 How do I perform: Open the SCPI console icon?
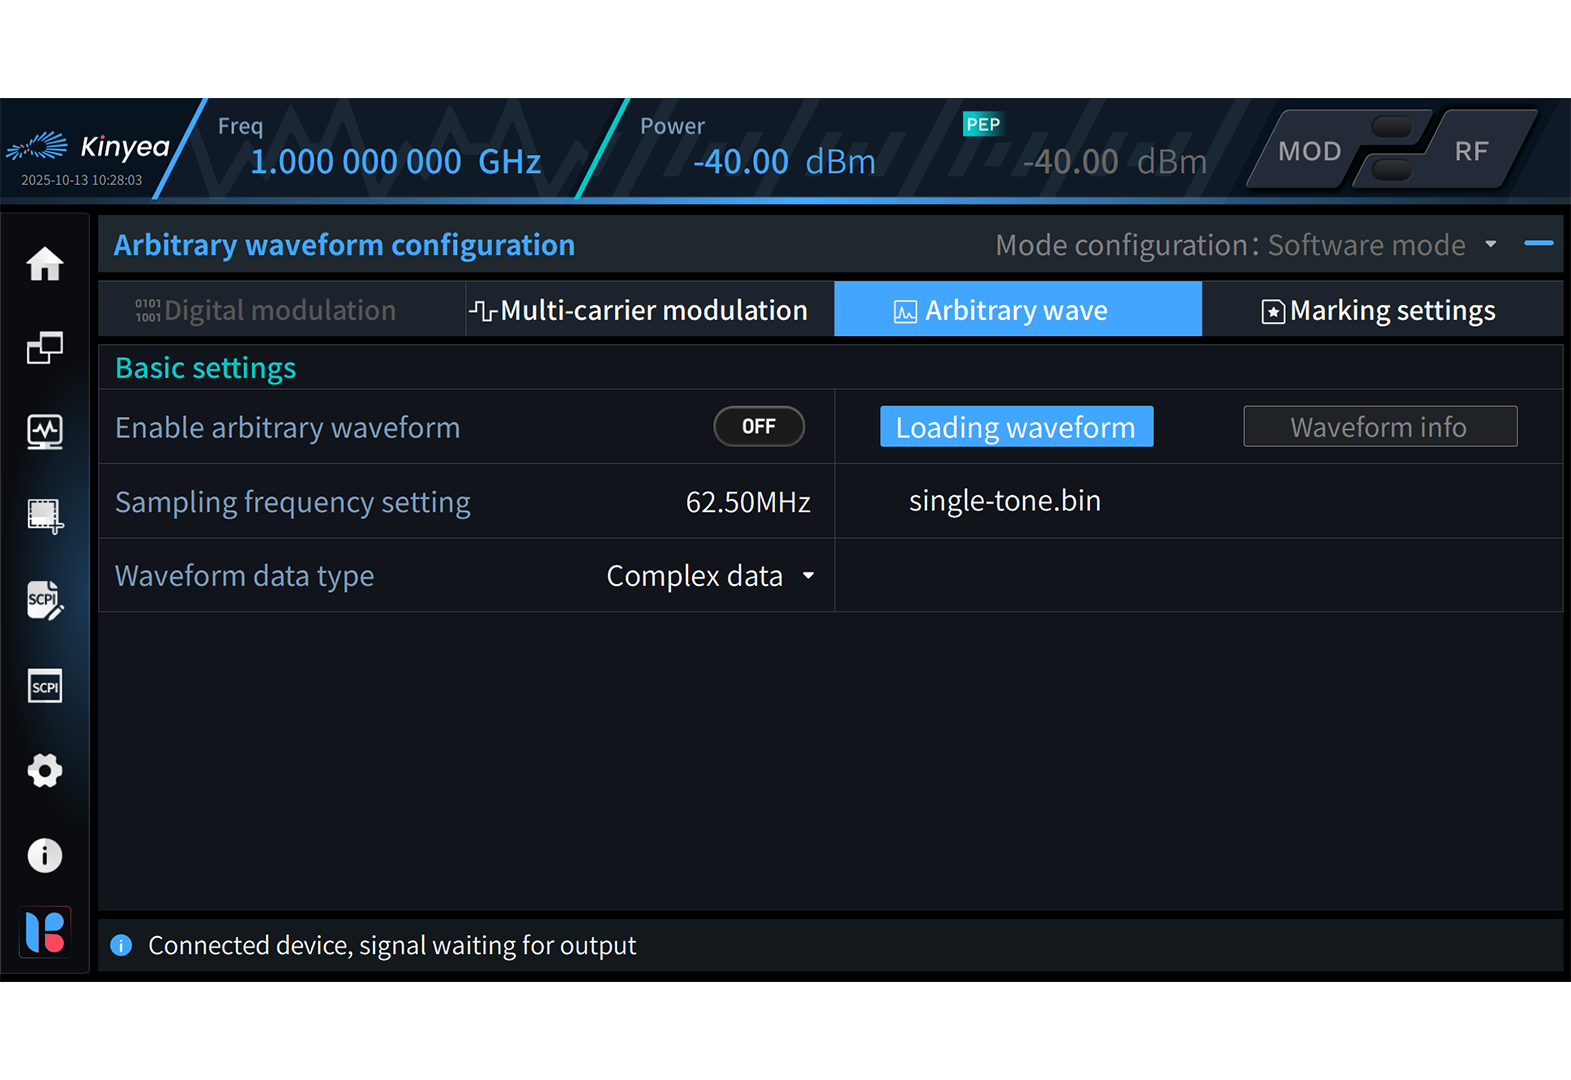coord(45,686)
